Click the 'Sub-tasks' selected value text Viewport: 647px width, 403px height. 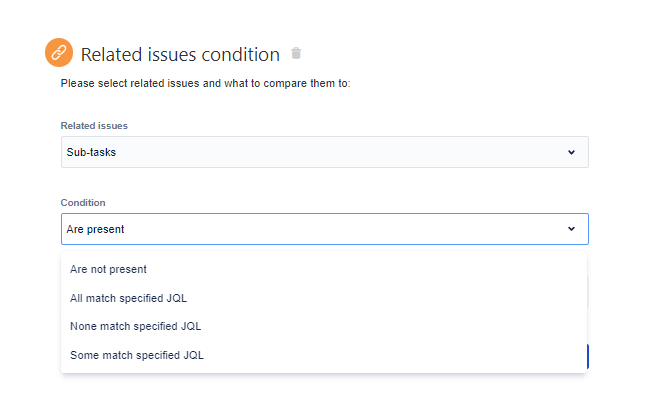click(90, 152)
